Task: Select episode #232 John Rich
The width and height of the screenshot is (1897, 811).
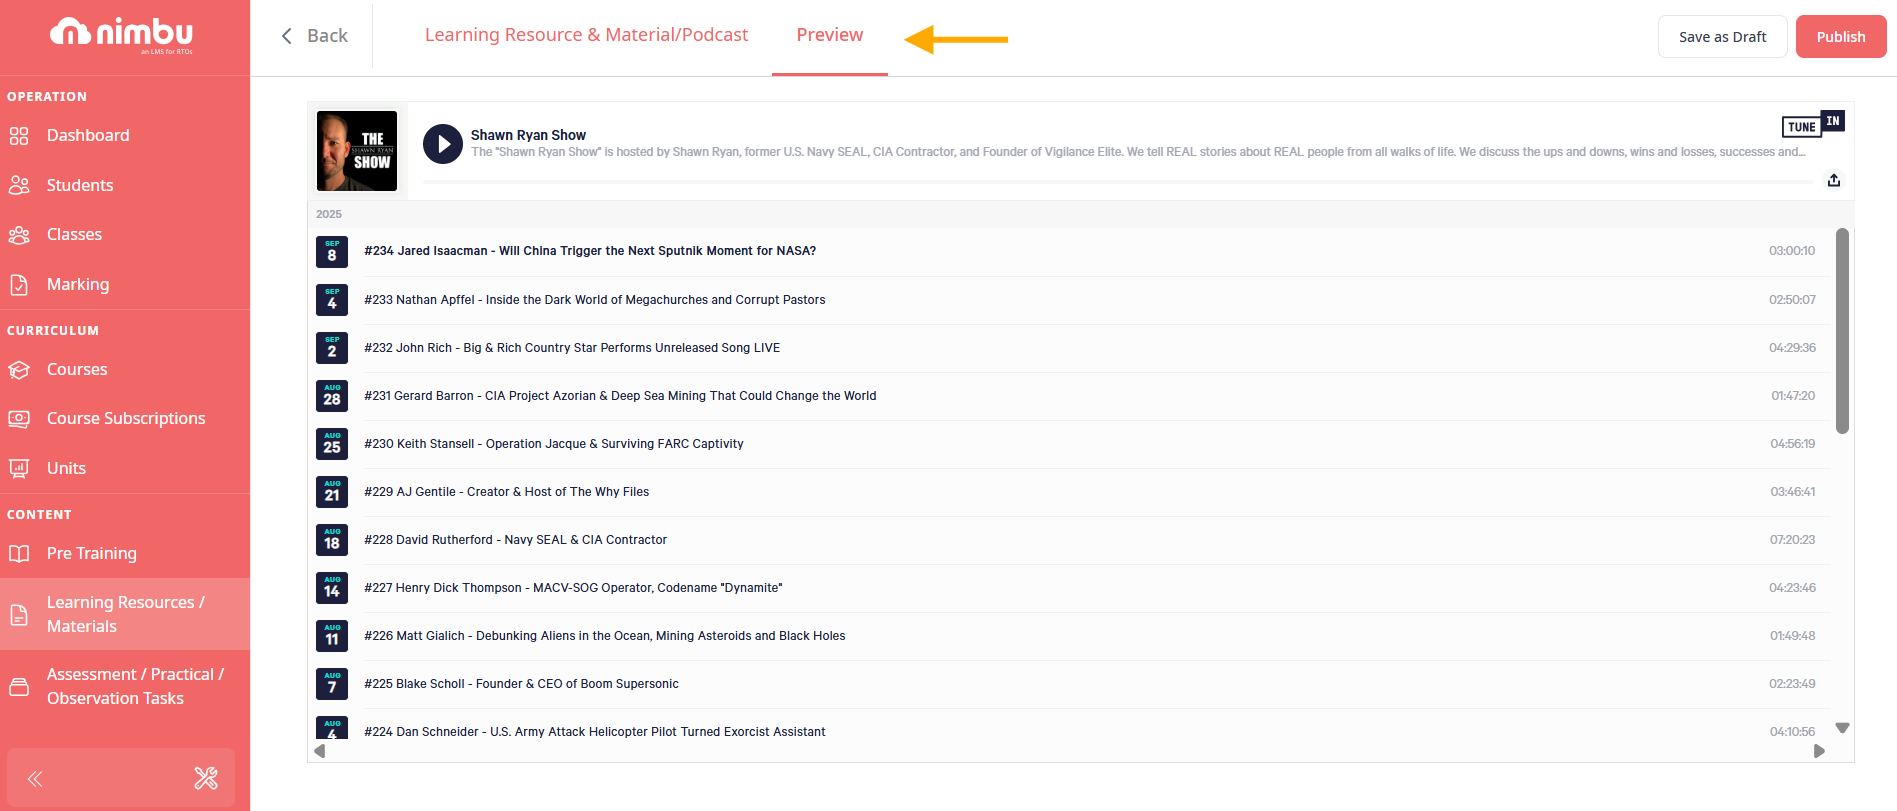Action: [572, 348]
